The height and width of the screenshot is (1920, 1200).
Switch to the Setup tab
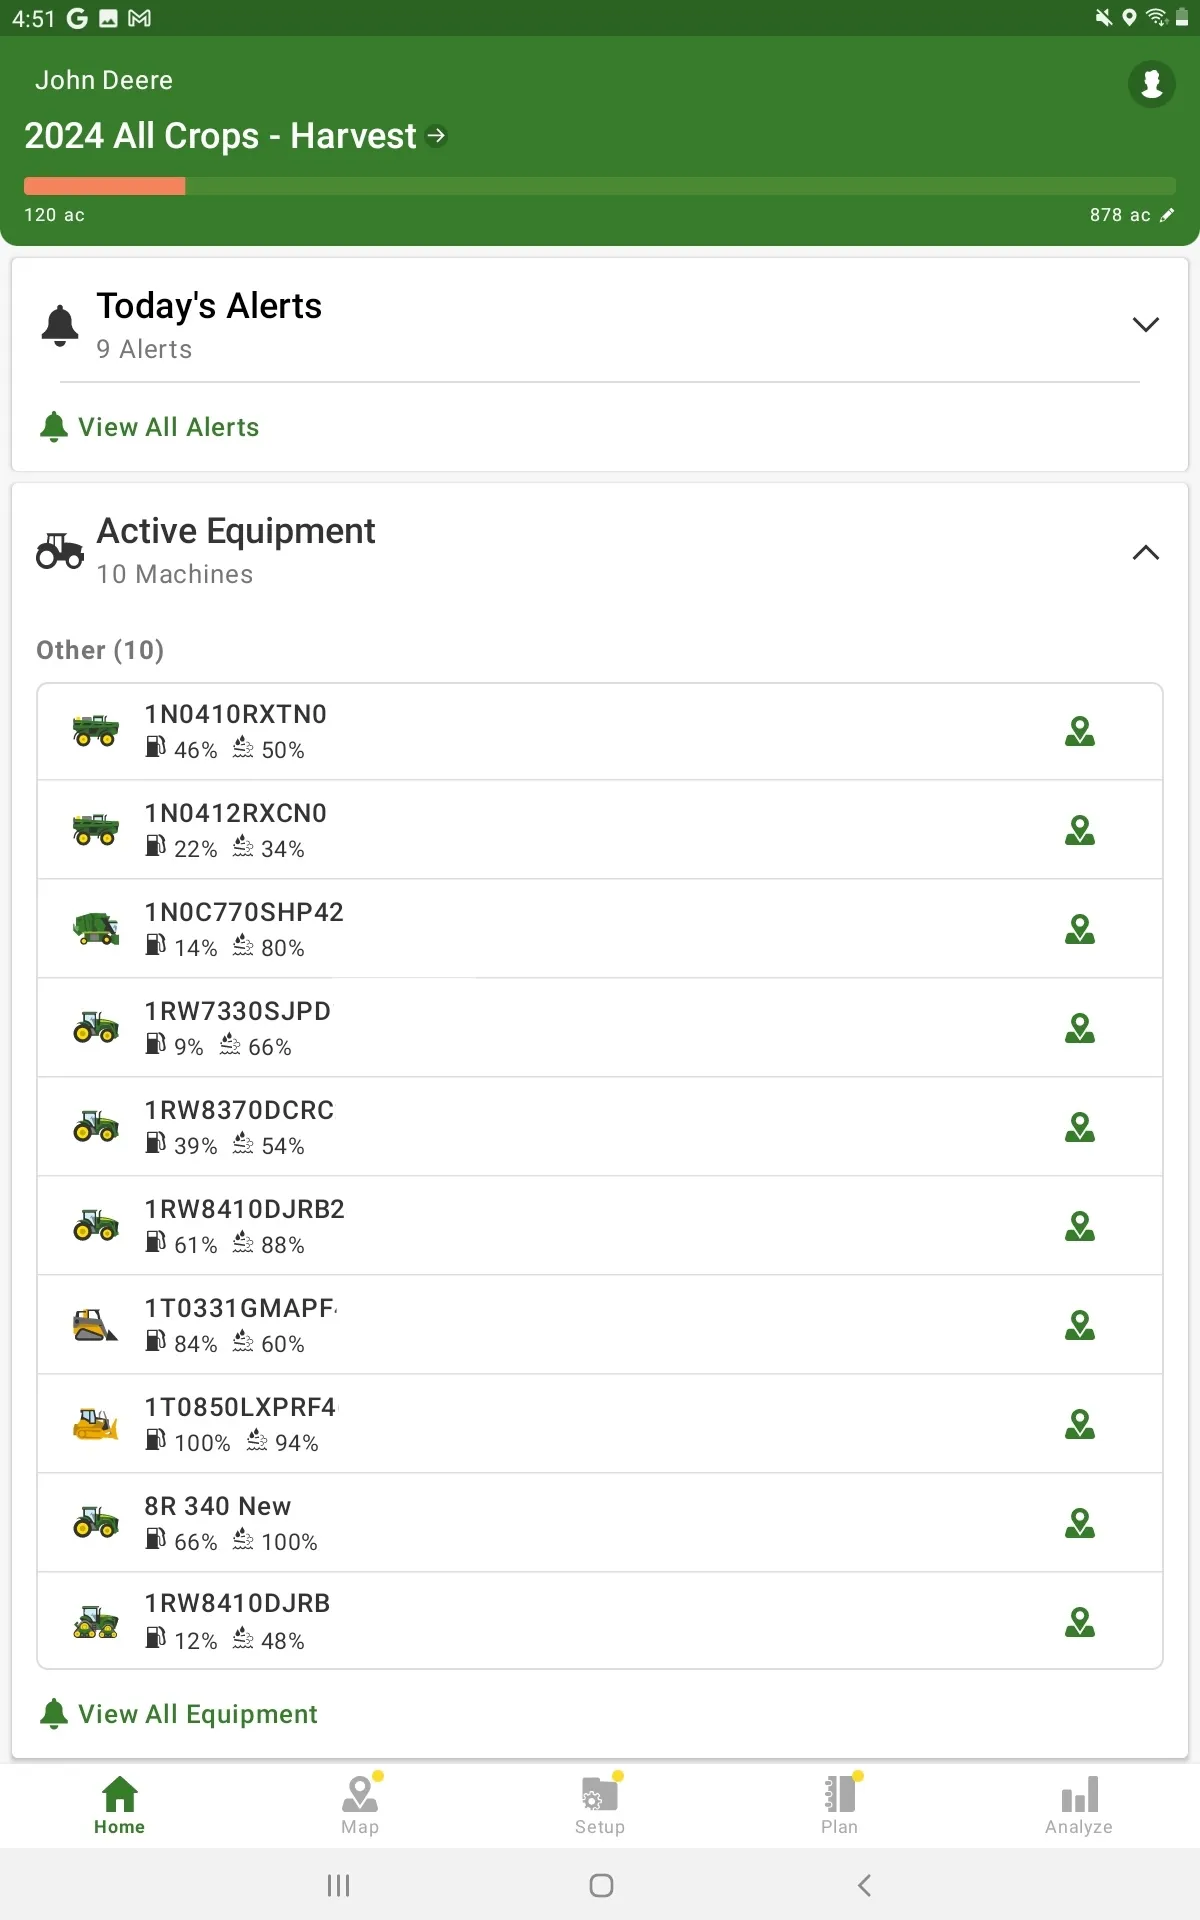600,1806
